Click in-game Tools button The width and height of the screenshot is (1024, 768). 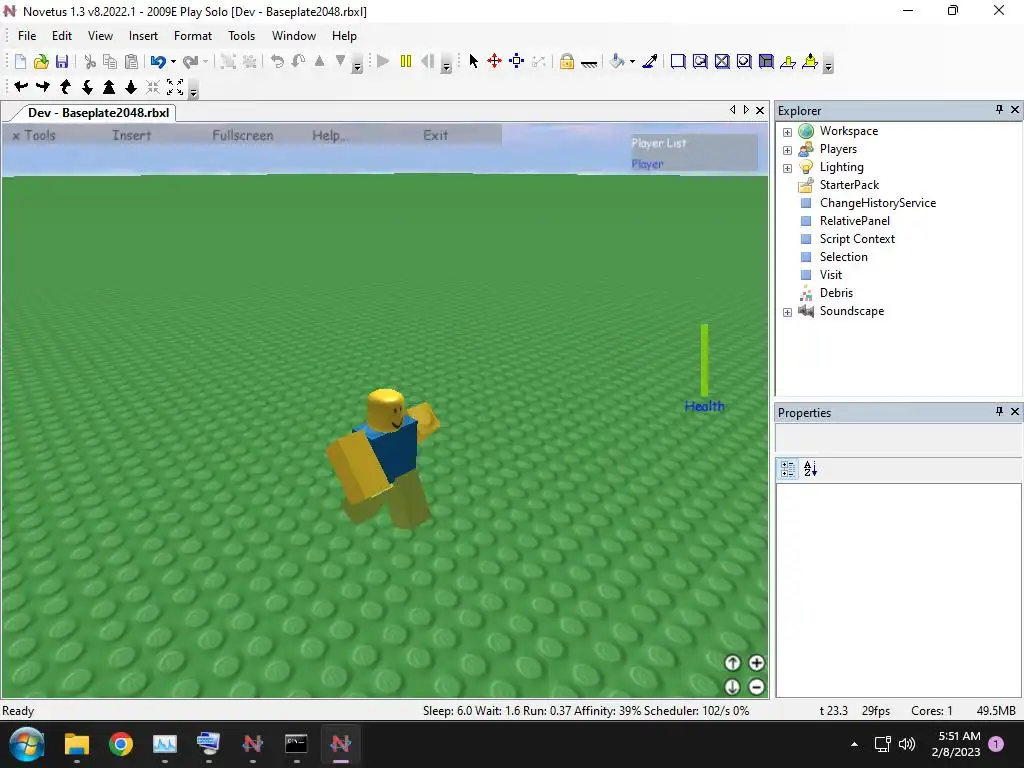click(x=34, y=135)
